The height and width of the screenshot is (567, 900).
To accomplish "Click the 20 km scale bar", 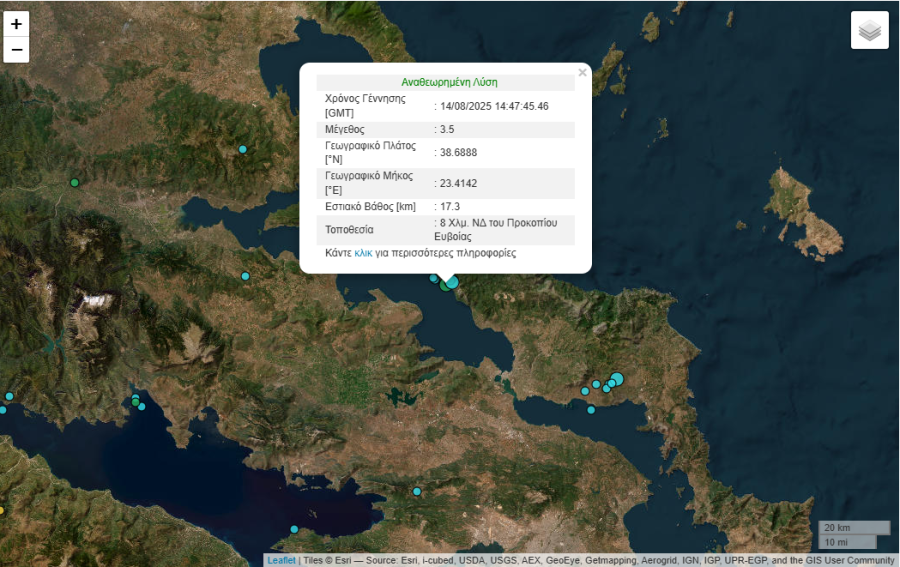I will (x=853, y=527).
